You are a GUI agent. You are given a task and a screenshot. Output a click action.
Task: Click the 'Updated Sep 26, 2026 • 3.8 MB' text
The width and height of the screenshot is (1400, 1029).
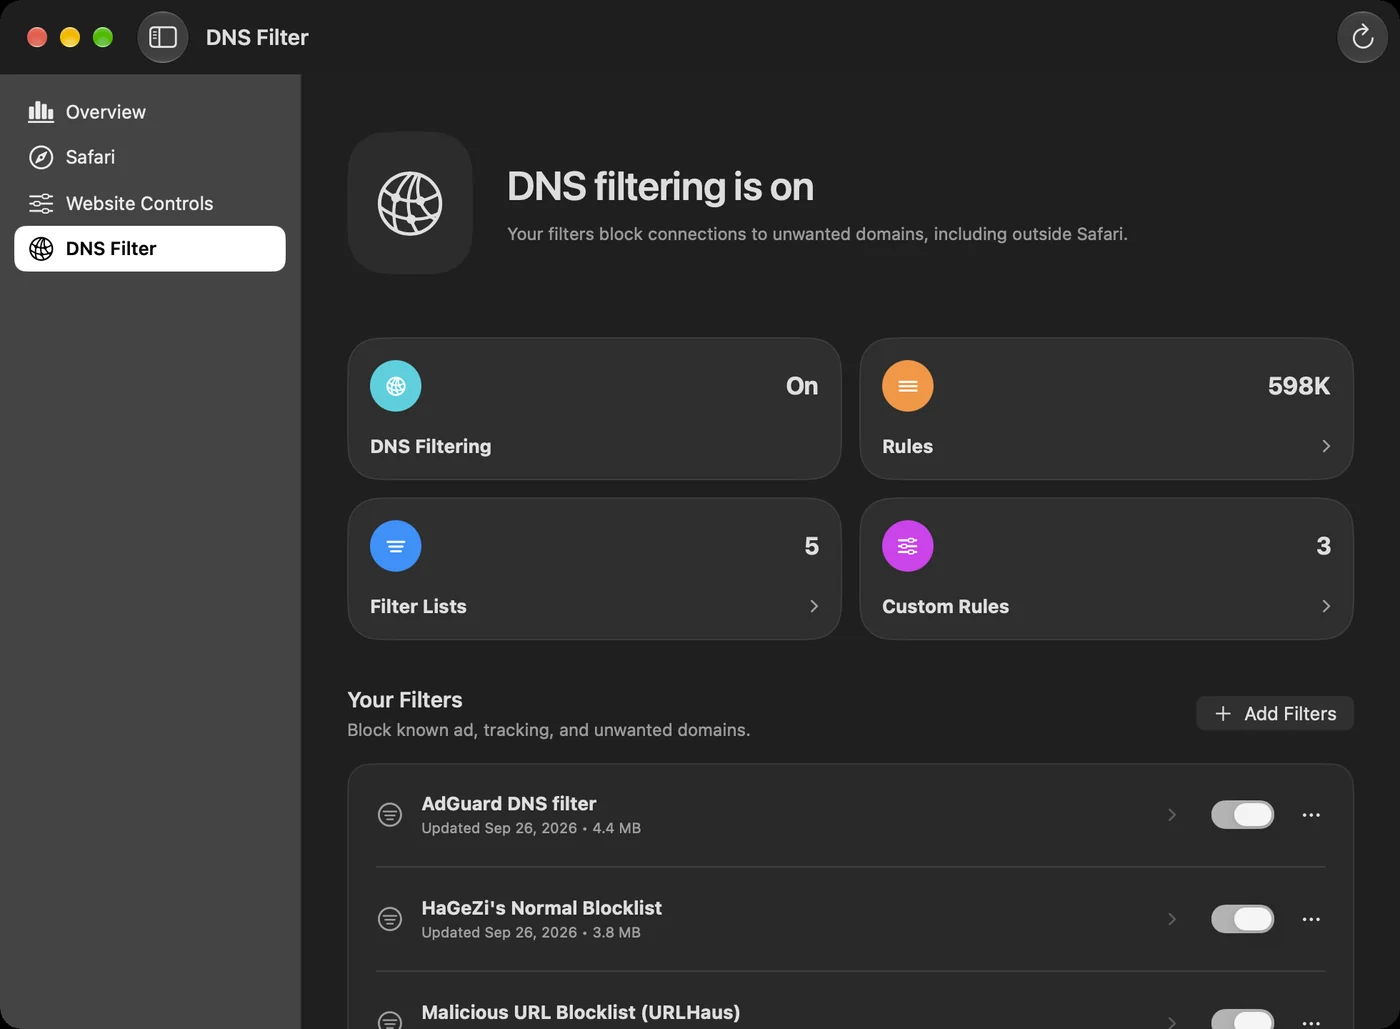[531, 932]
